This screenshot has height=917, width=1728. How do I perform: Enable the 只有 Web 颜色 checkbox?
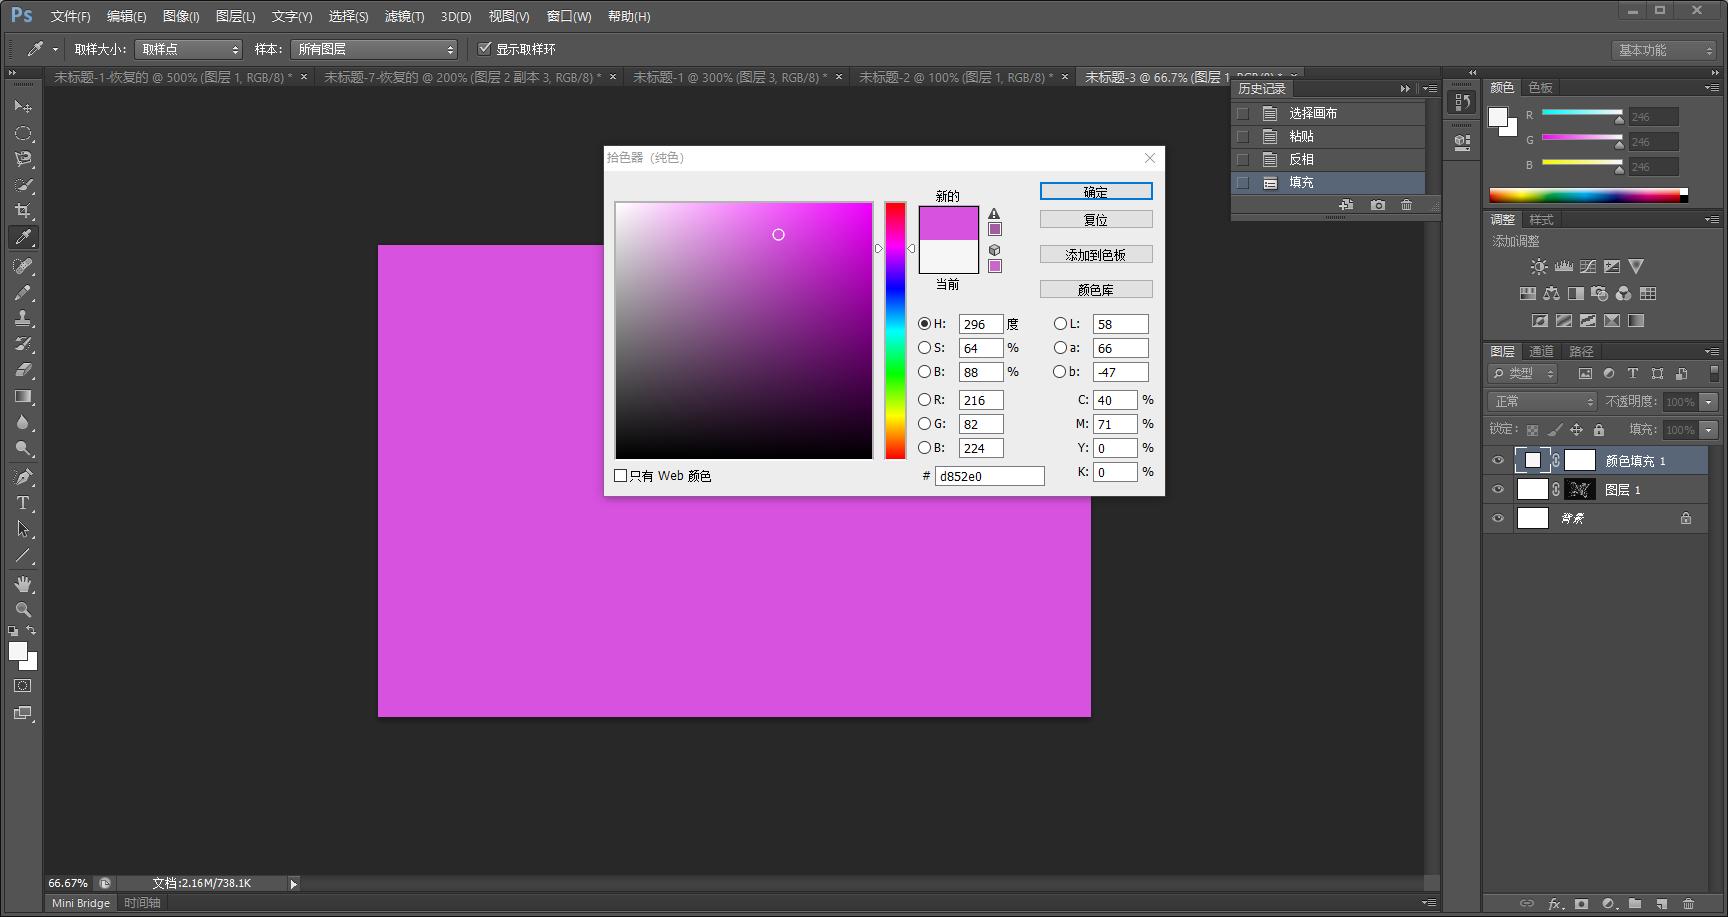(621, 476)
